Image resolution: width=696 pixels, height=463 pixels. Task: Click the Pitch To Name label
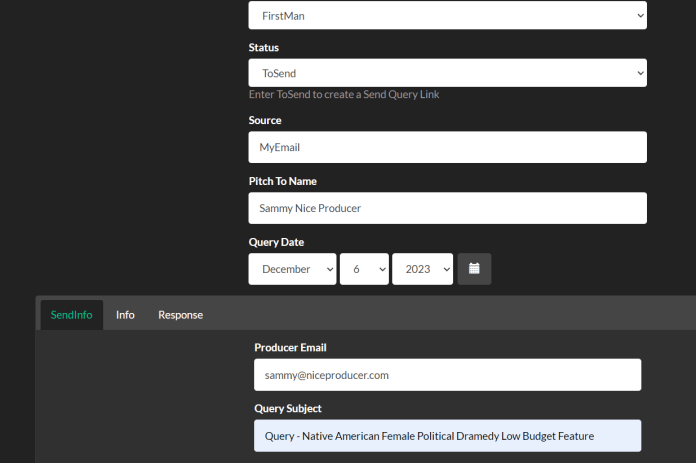click(283, 181)
